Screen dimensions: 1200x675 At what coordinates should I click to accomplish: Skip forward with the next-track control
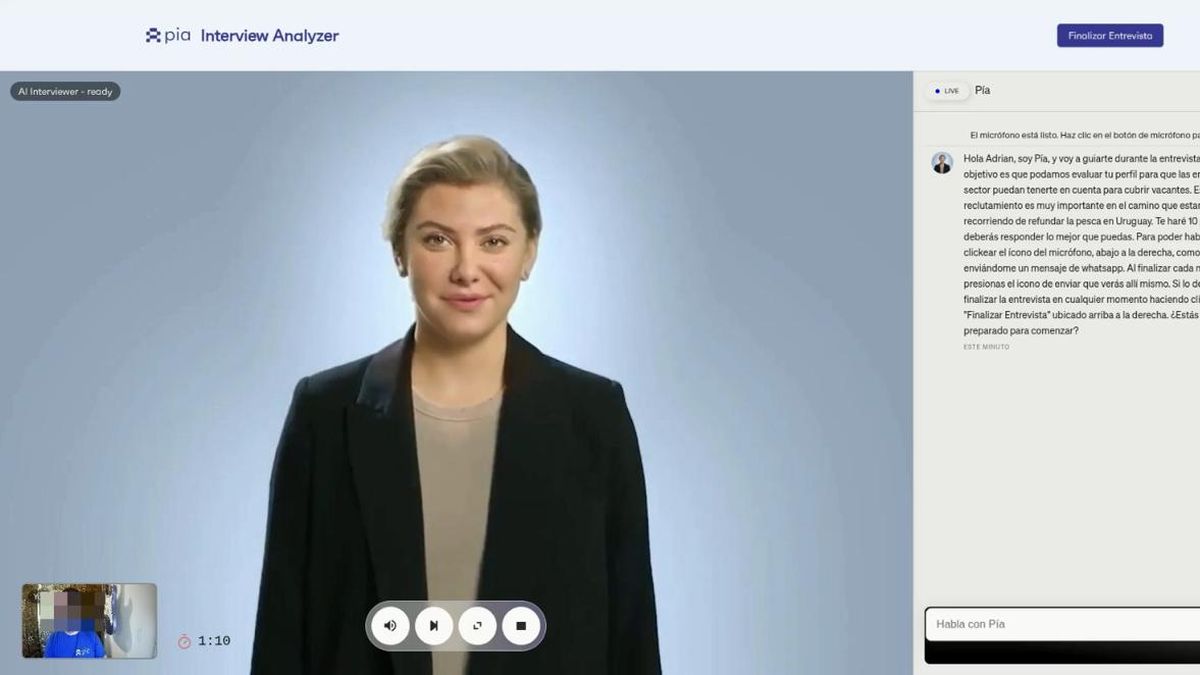click(434, 626)
